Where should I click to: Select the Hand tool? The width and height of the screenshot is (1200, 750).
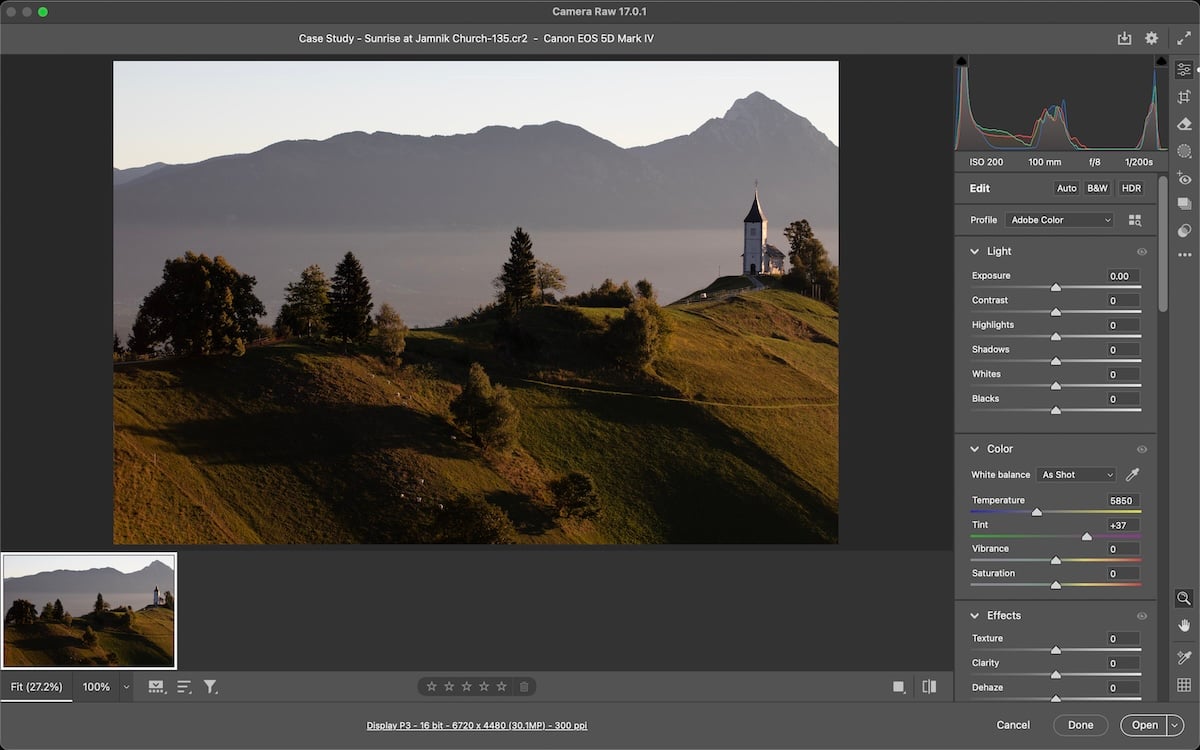click(1184, 627)
